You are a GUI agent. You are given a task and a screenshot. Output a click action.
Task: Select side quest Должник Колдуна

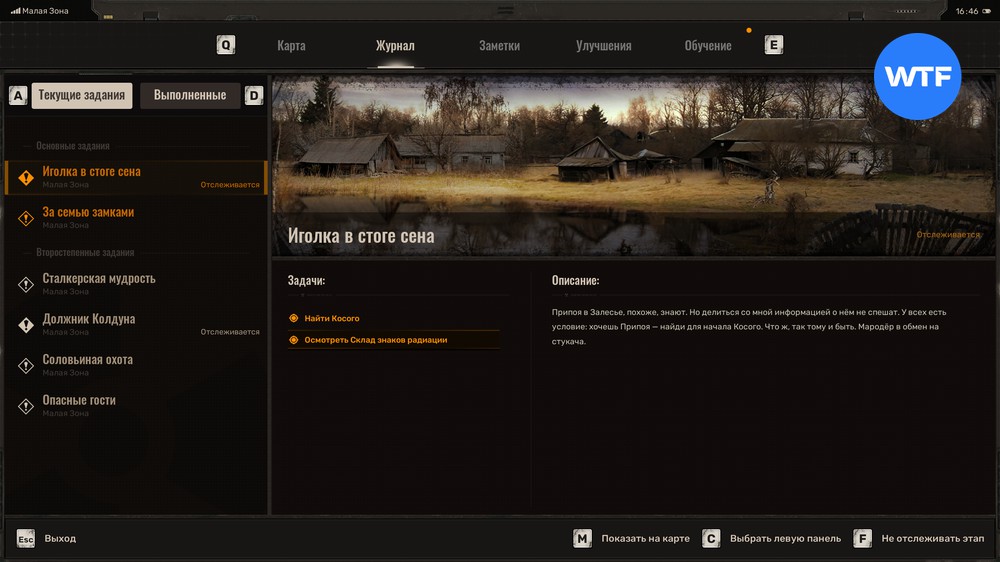88,320
